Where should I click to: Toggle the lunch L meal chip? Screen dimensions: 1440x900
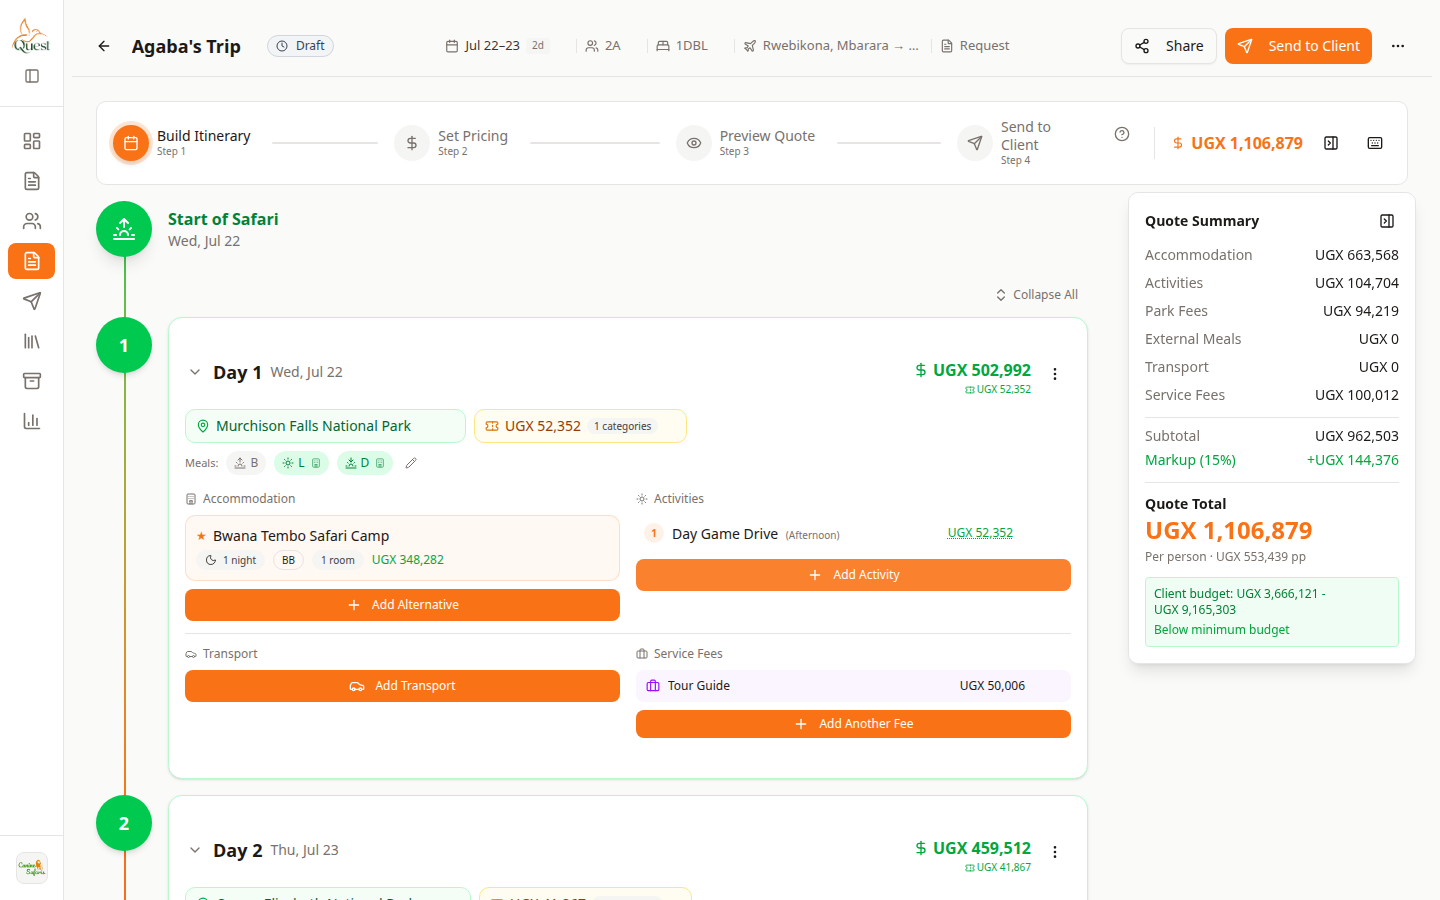point(301,463)
